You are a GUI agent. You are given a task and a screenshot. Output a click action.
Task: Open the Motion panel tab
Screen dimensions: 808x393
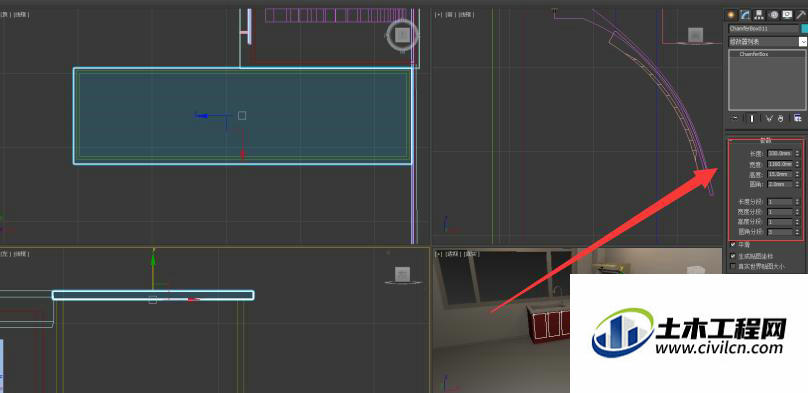coord(773,15)
